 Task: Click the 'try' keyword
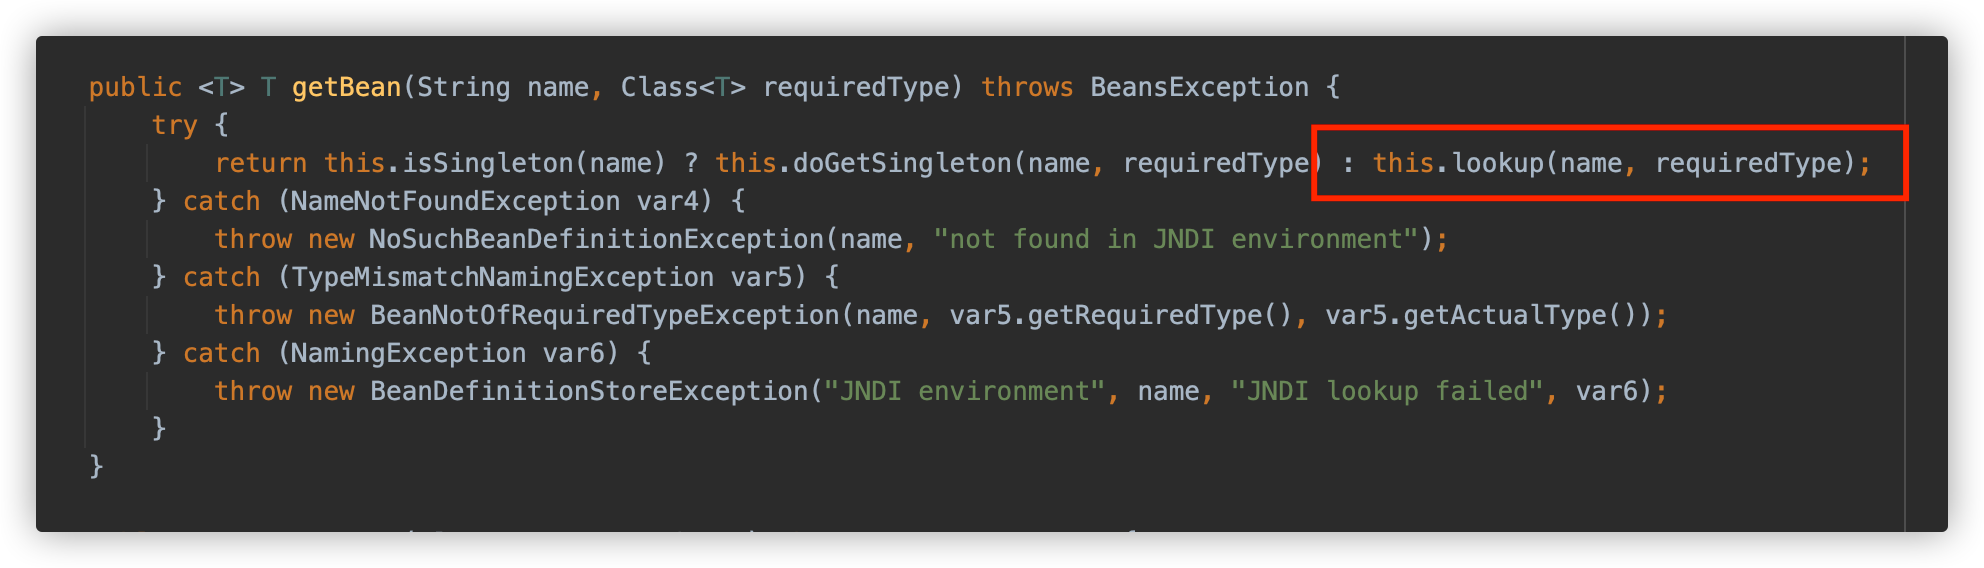174,126
